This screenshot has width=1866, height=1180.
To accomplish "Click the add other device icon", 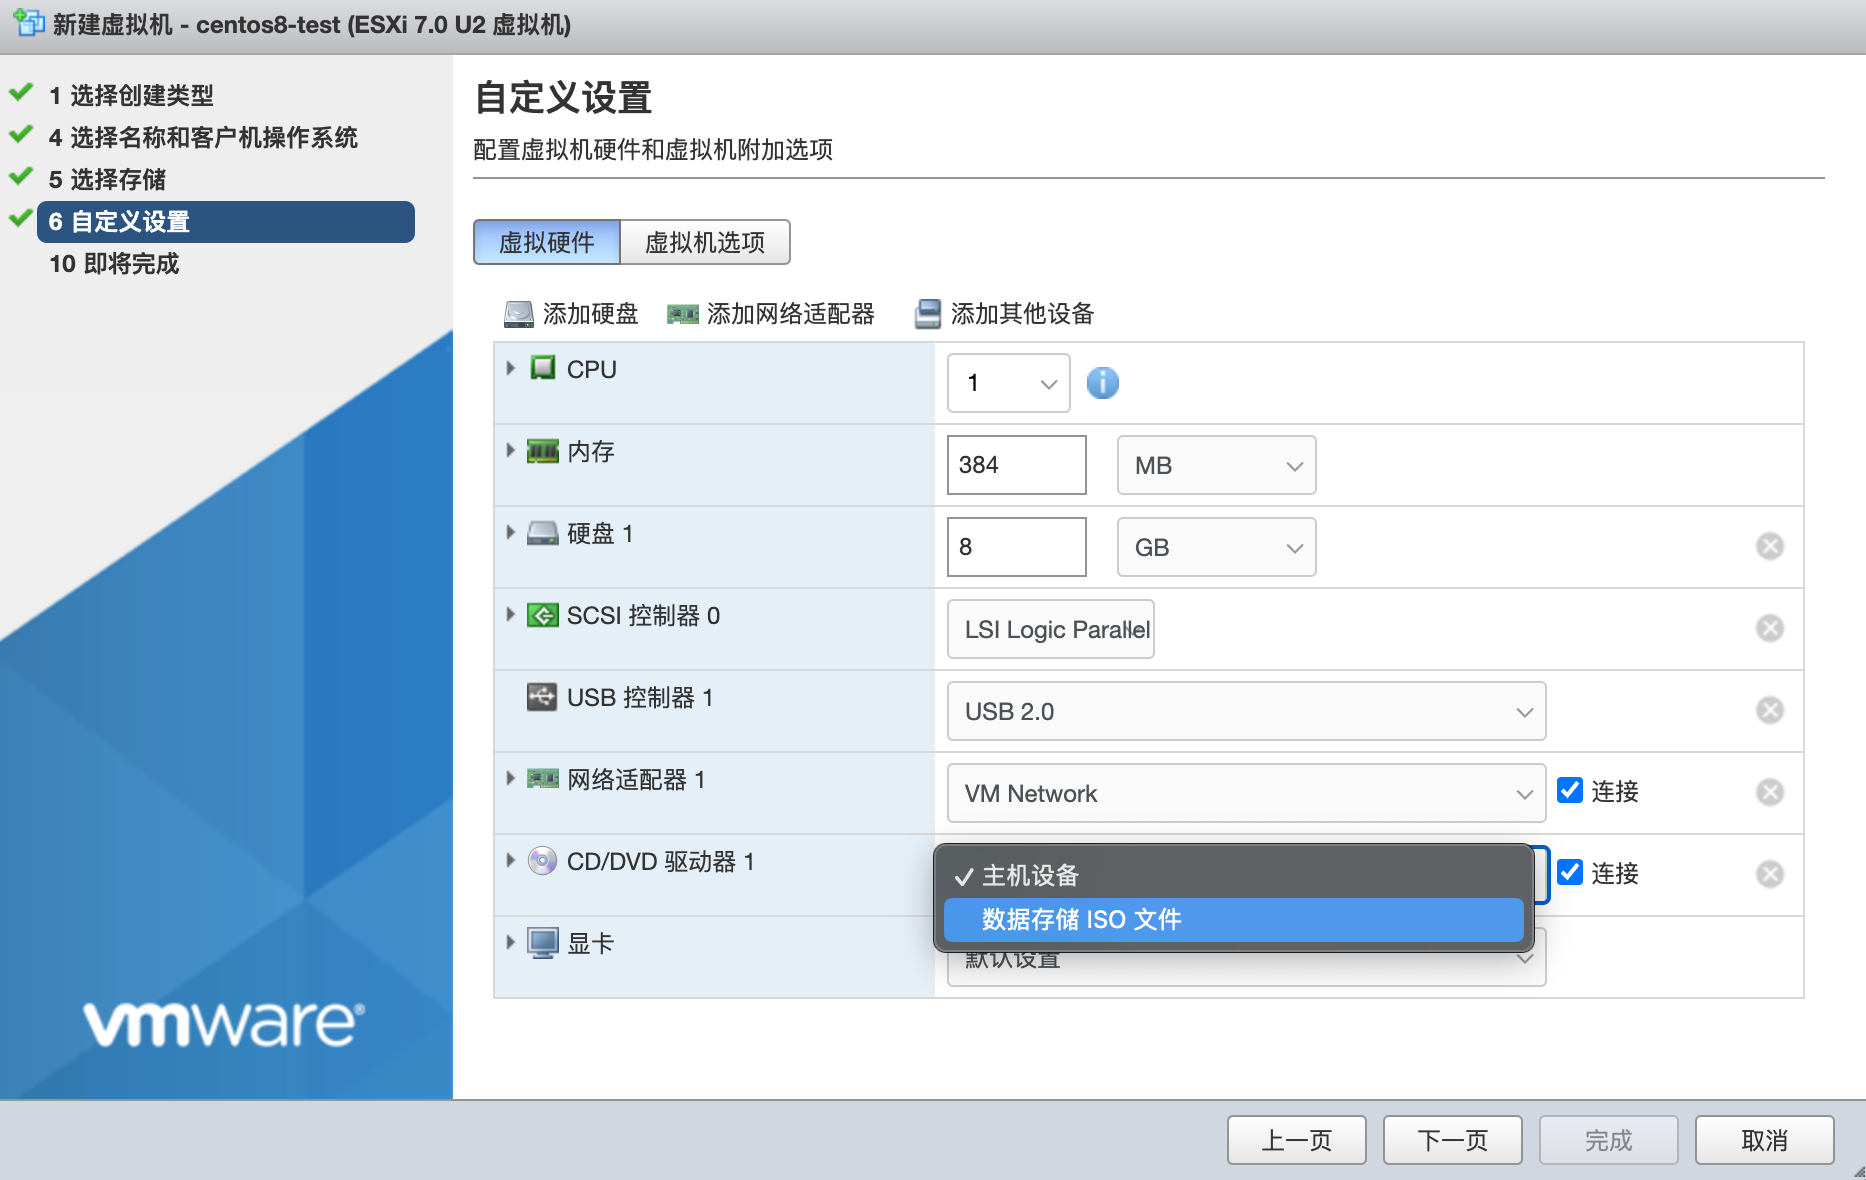I will click(x=928, y=314).
